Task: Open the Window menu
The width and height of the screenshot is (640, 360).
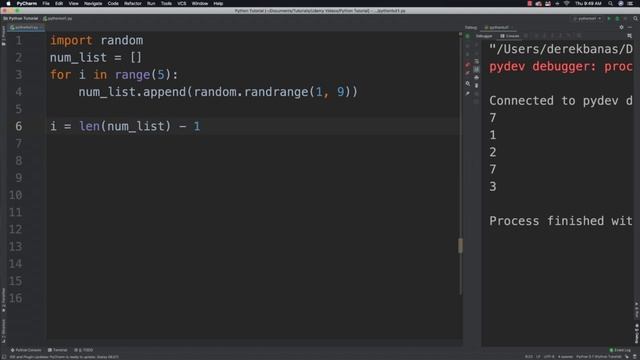Action: tap(200, 3)
